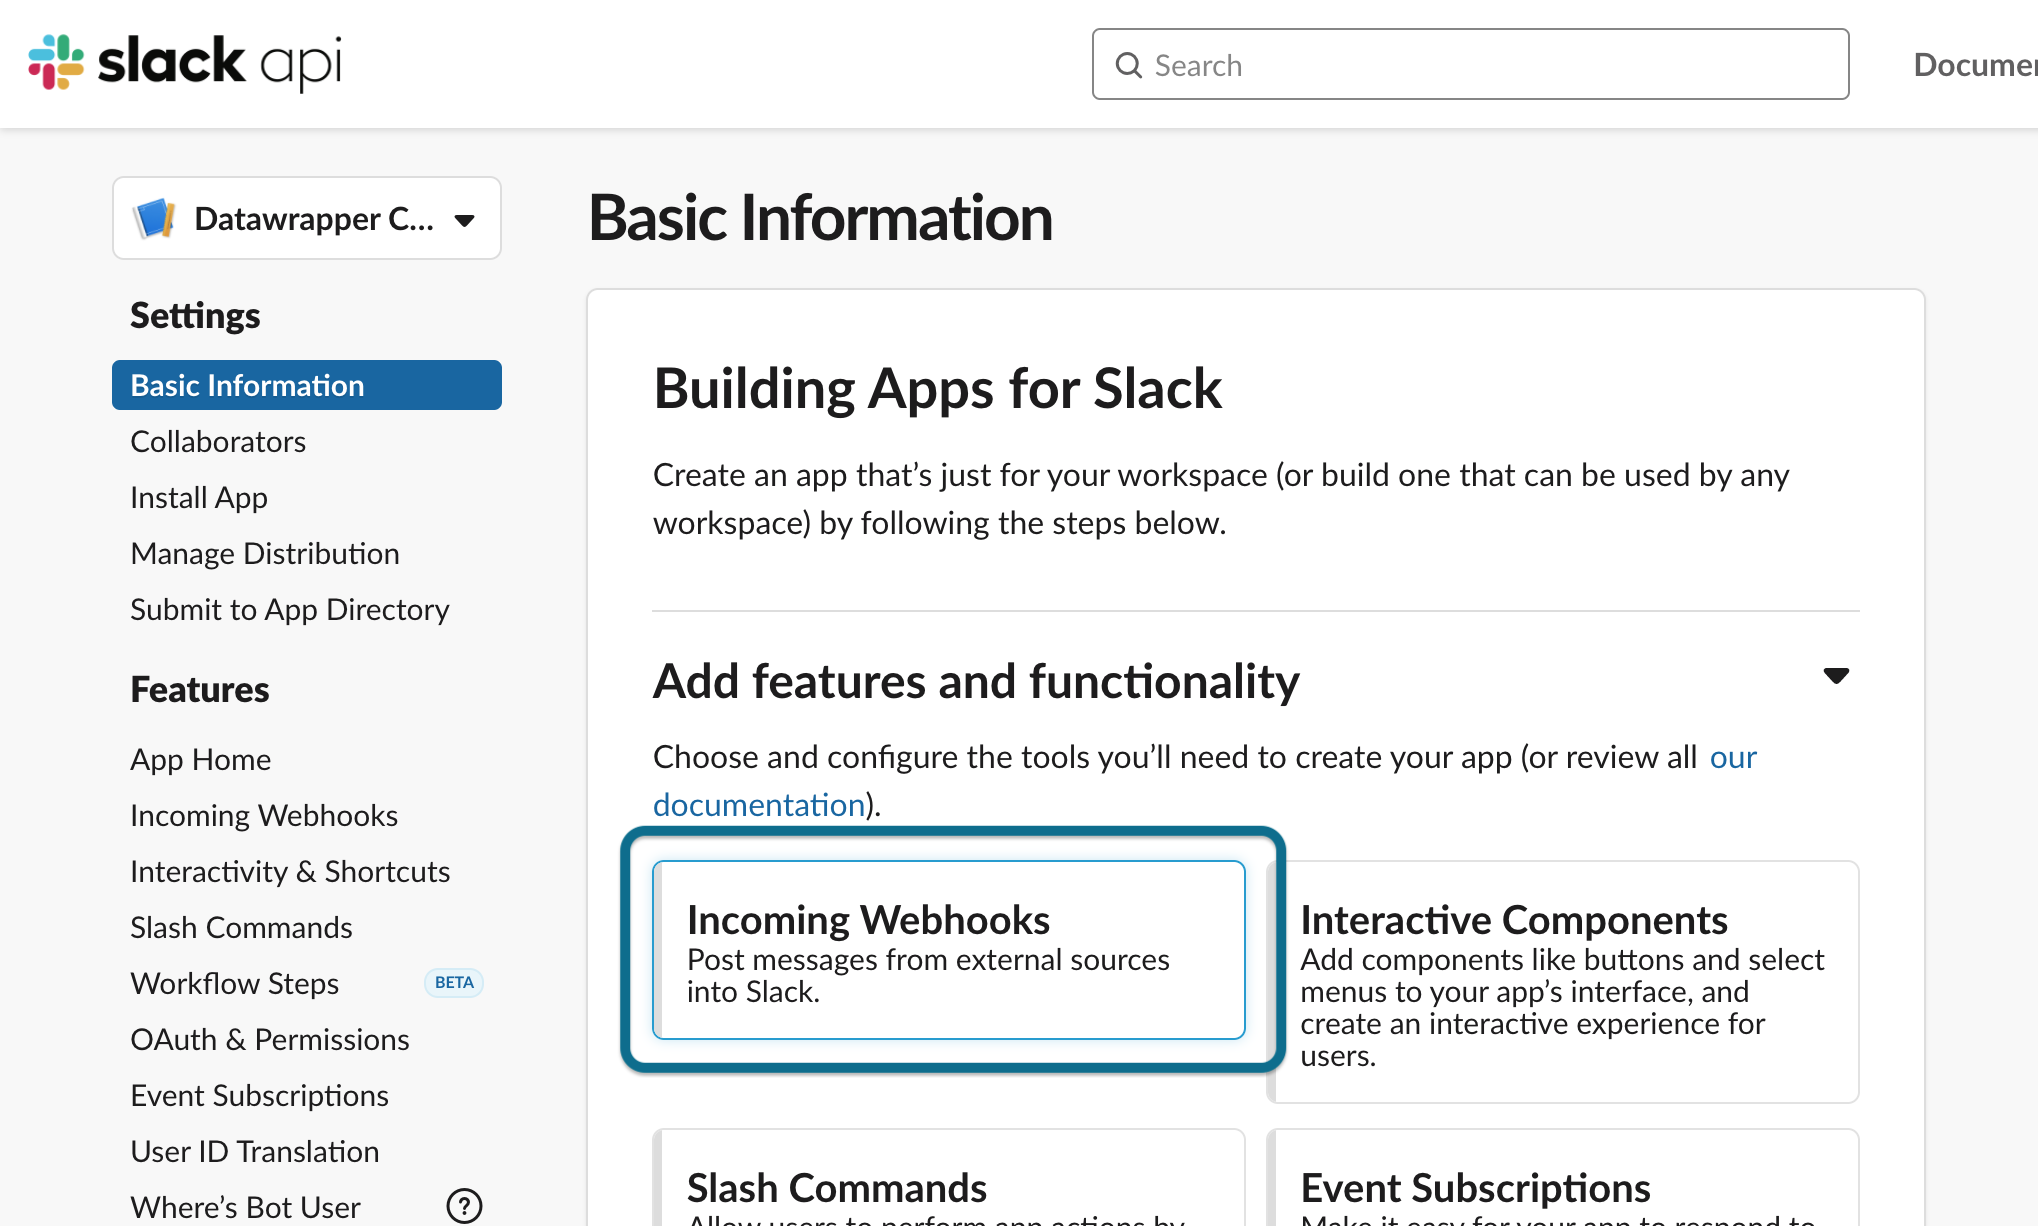Image resolution: width=2038 pixels, height=1226 pixels.
Task: Click the Slack API logo
Action: tap(185, 63)
